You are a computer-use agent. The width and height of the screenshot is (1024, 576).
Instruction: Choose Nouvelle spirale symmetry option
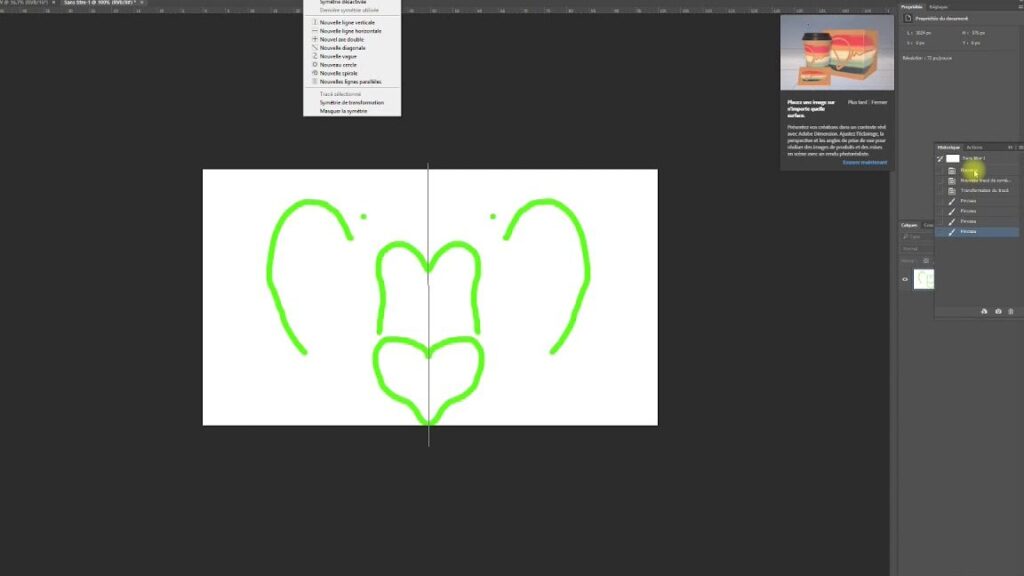352,73
